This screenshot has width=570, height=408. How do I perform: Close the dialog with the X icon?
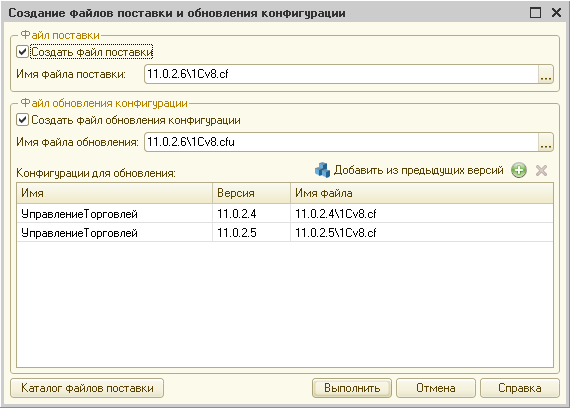pyautogui.click(x=557, y=13)
